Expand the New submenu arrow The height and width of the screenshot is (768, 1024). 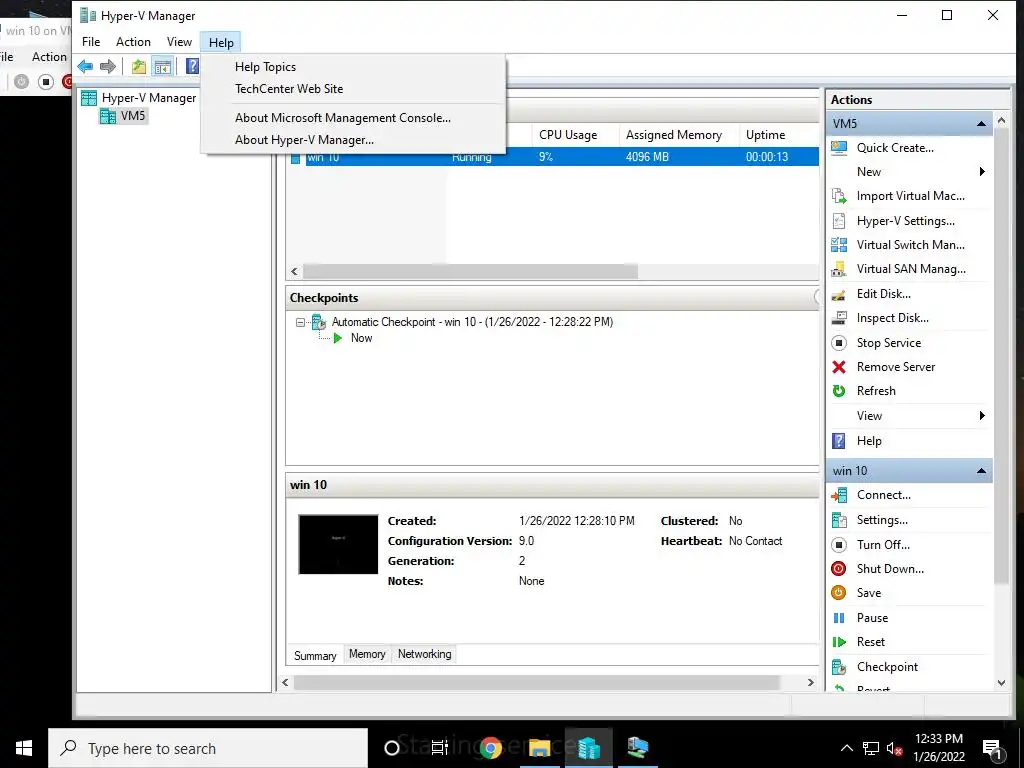(x=982, y=172)
